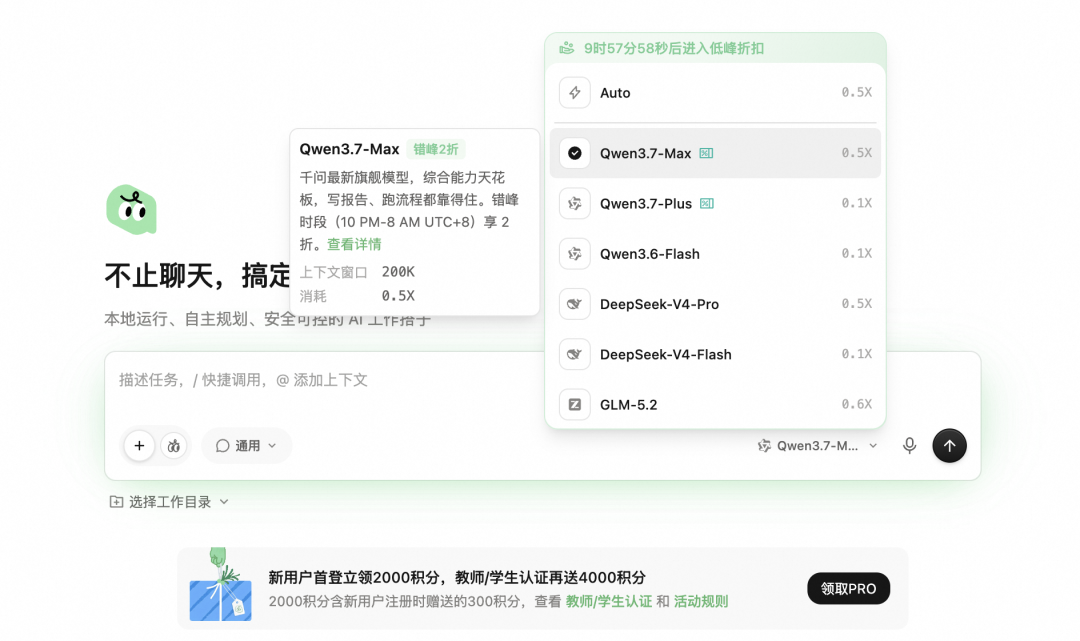Click the green ghost mascot logo

pos(132,209)
